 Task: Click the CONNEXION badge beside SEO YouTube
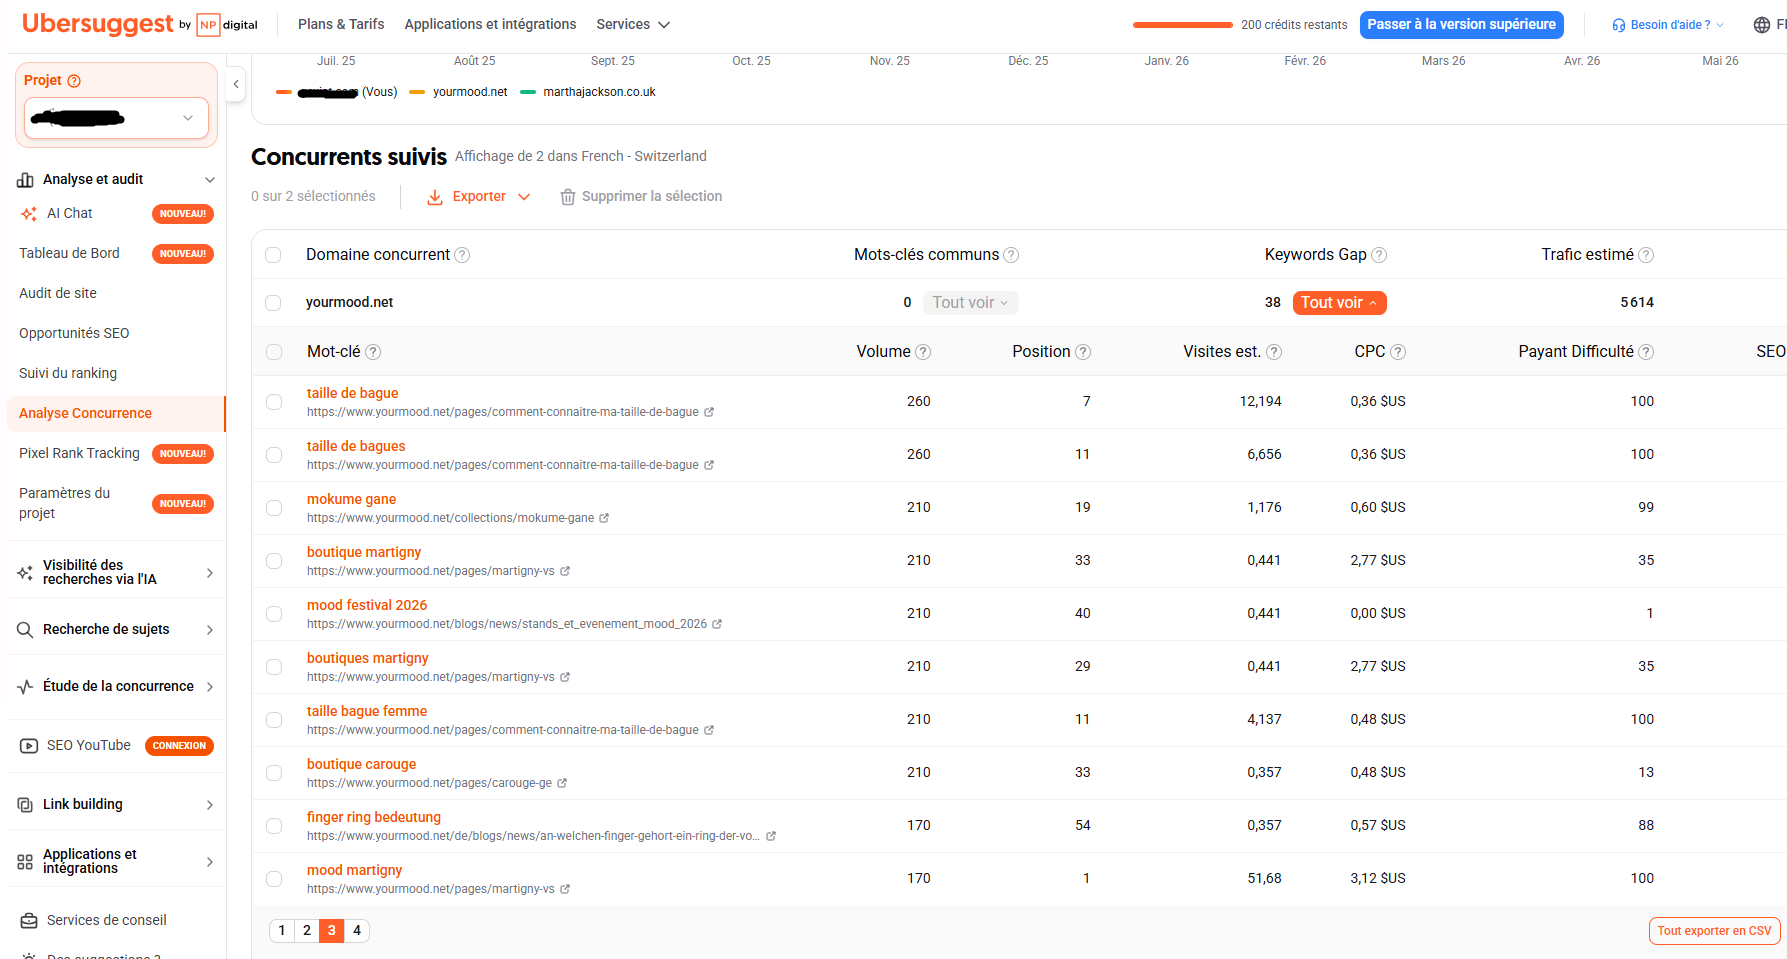(179, 746)
